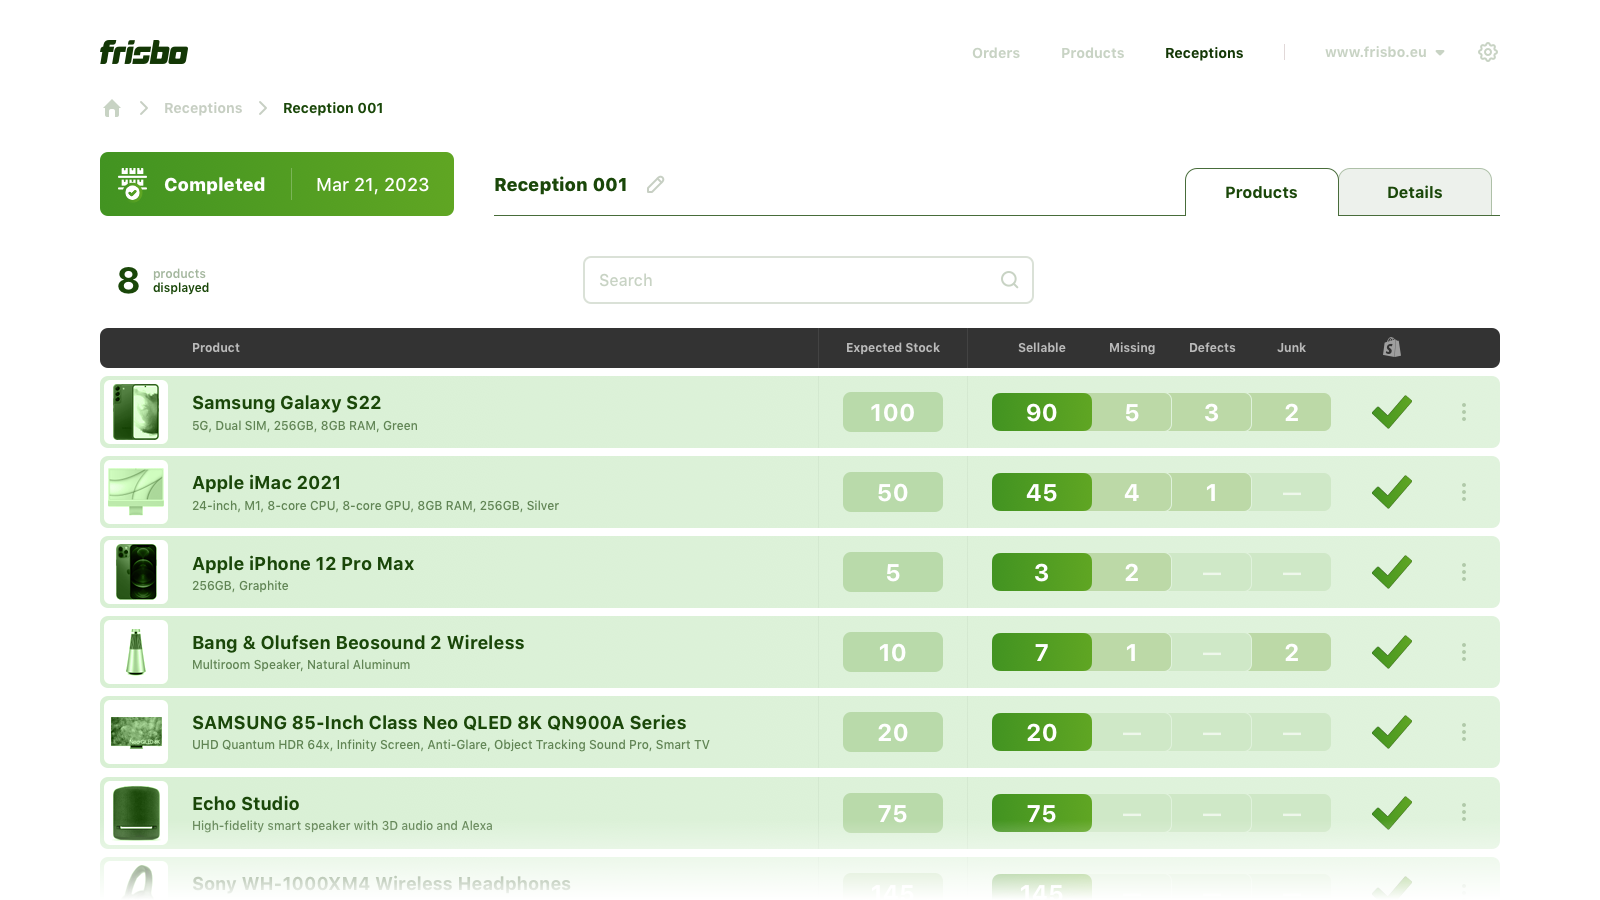Click the Defects column header
The image size is (1600, 900).
point(1212,348)
